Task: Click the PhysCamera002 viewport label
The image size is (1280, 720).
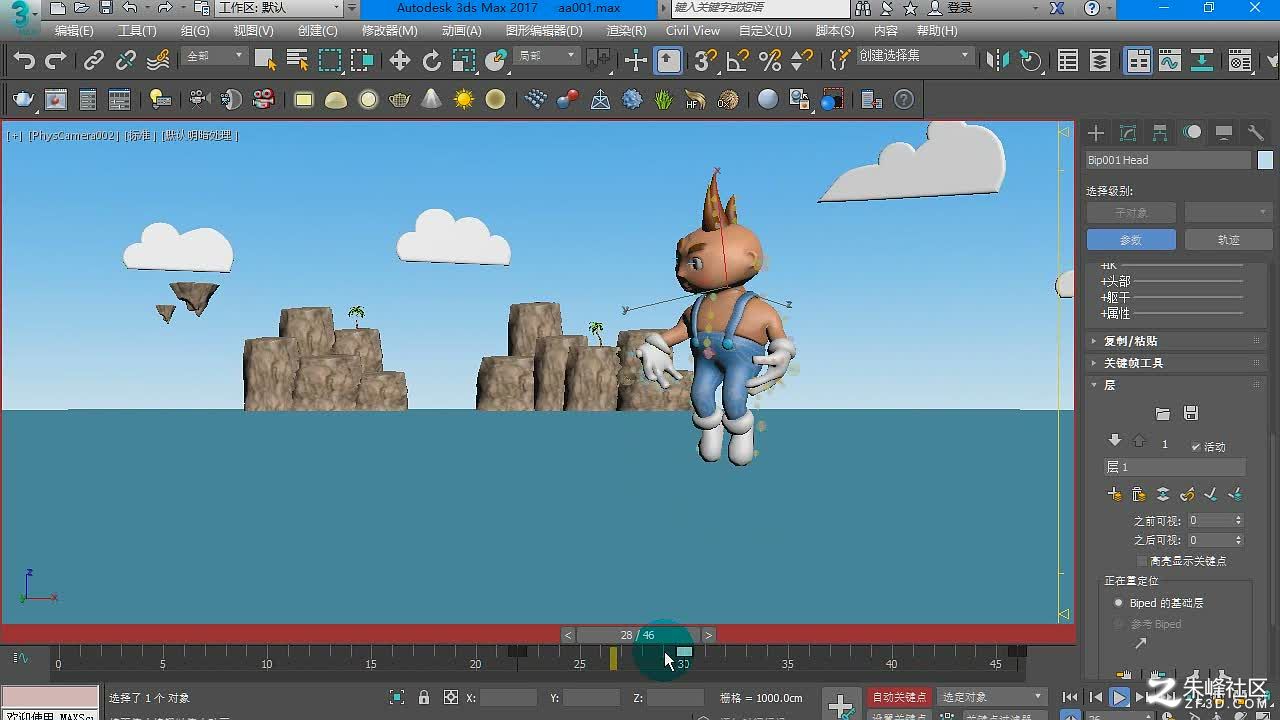Action: tap(73, 135)
